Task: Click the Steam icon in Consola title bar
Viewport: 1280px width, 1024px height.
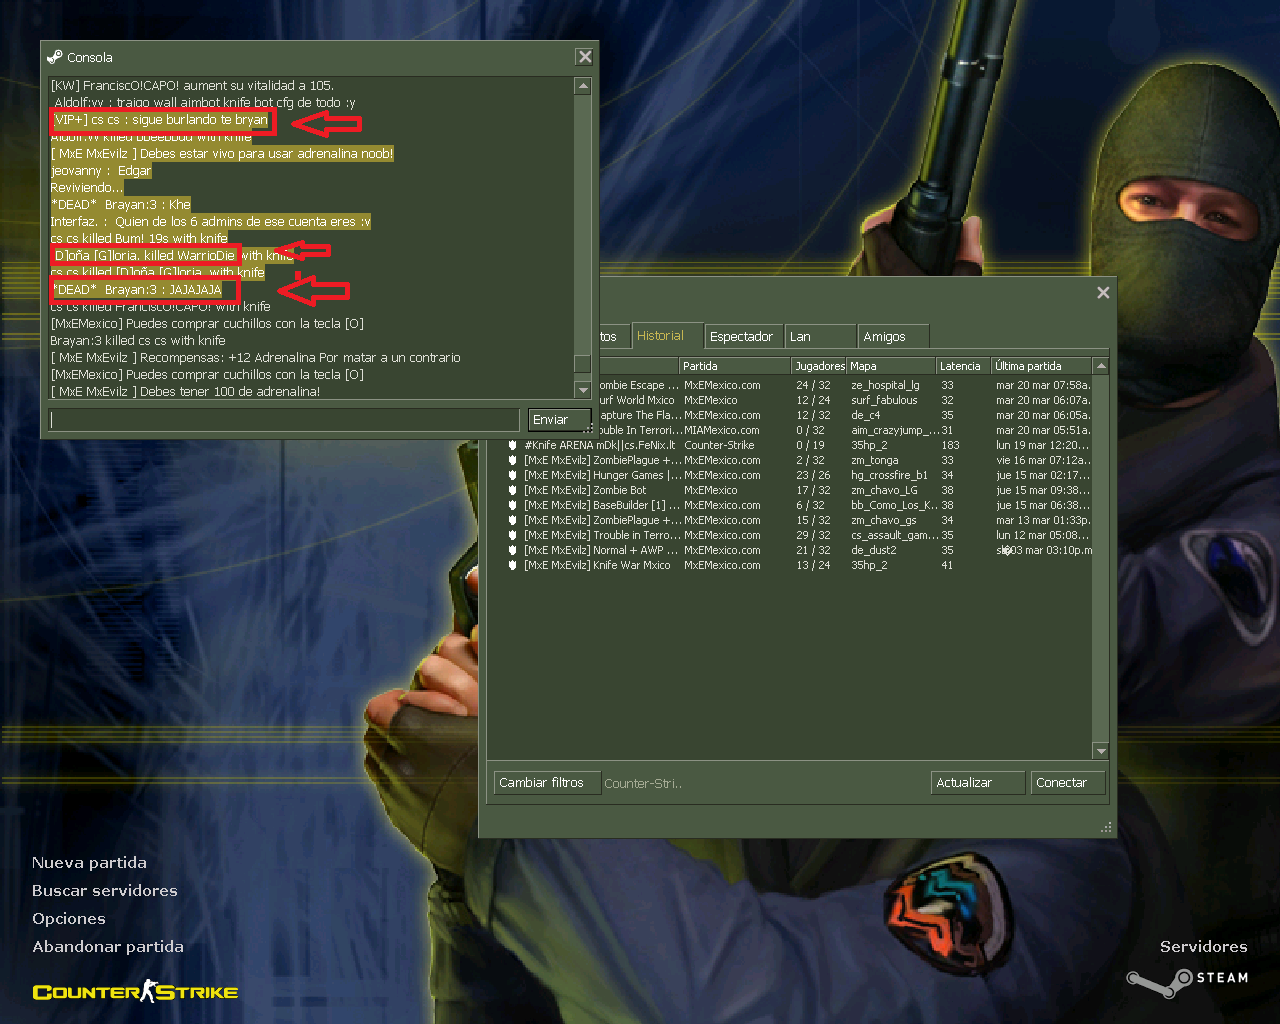Action: [x=55, y=57]
